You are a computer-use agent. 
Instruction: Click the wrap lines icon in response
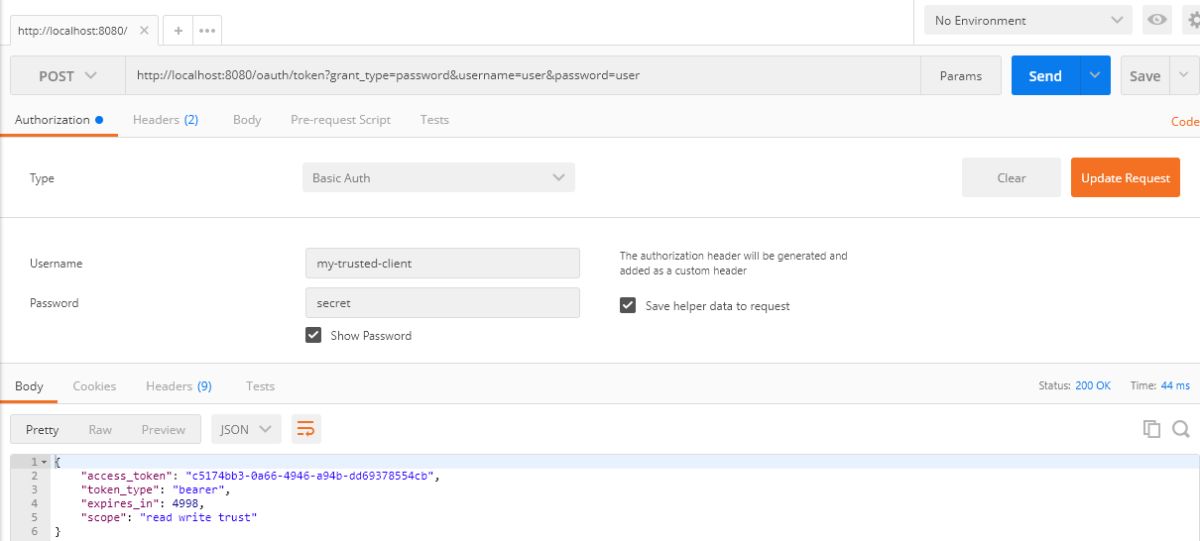pyautogui.click(x=306, y=429)
